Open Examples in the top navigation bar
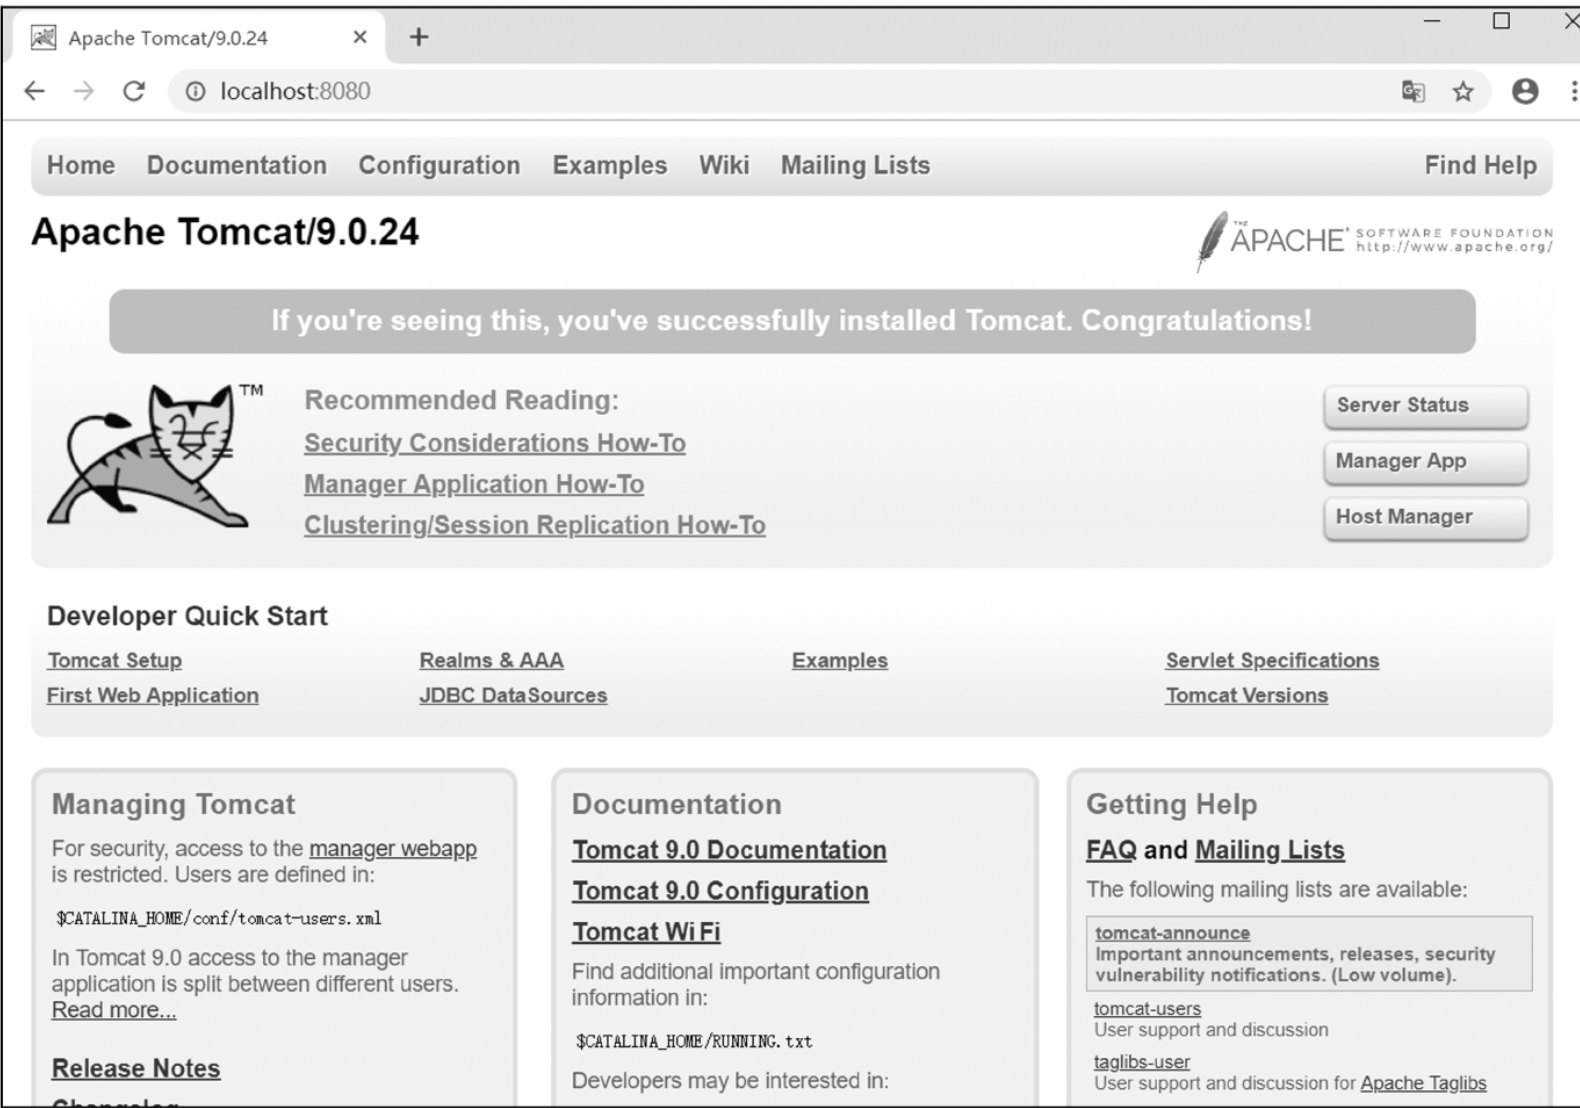Viewport: 1580px width, 1108px height. [x=610, y=165]
